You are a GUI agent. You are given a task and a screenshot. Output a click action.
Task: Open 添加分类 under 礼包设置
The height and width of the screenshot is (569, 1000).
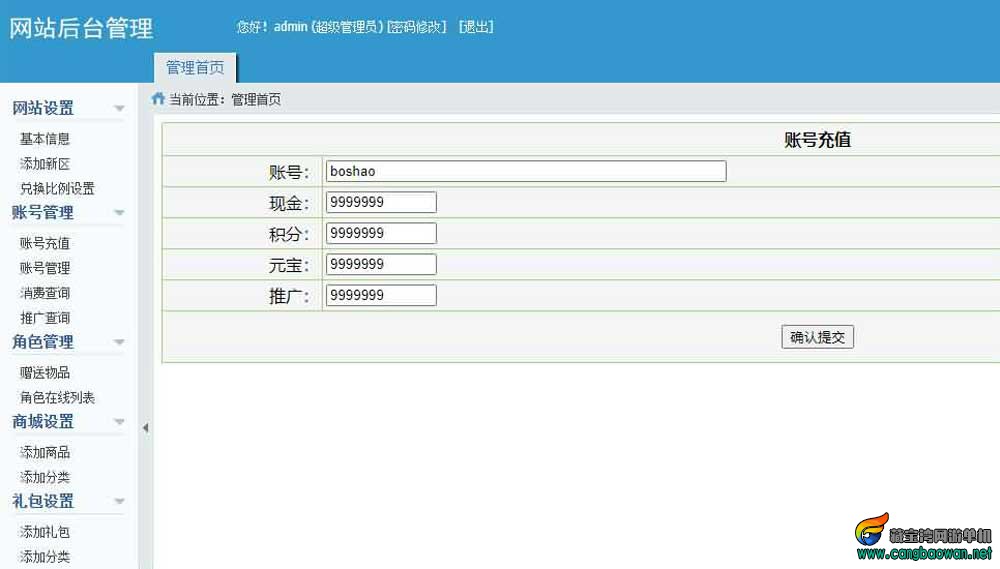[45, 556]
